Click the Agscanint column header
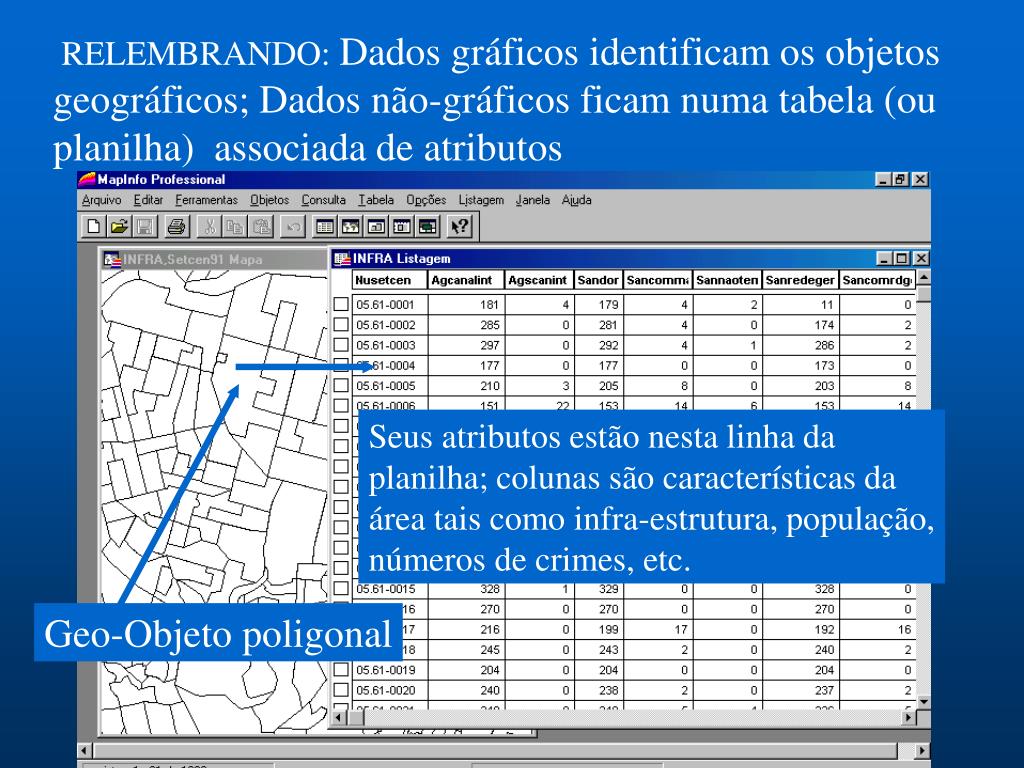 point(539,280)
